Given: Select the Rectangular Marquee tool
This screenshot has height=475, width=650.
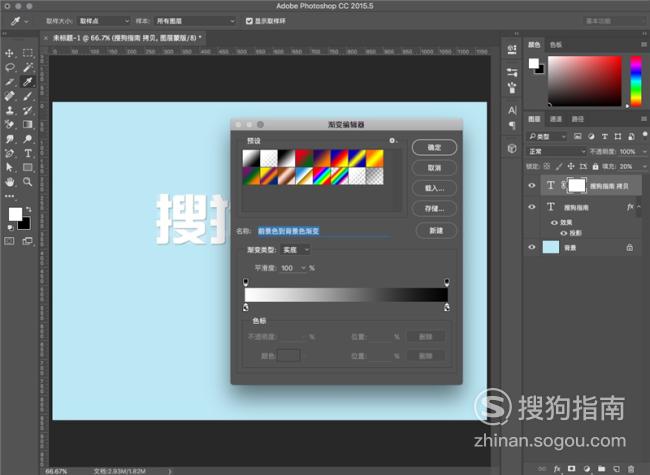Looking at the screenshot, I should [x=28, y=53].
